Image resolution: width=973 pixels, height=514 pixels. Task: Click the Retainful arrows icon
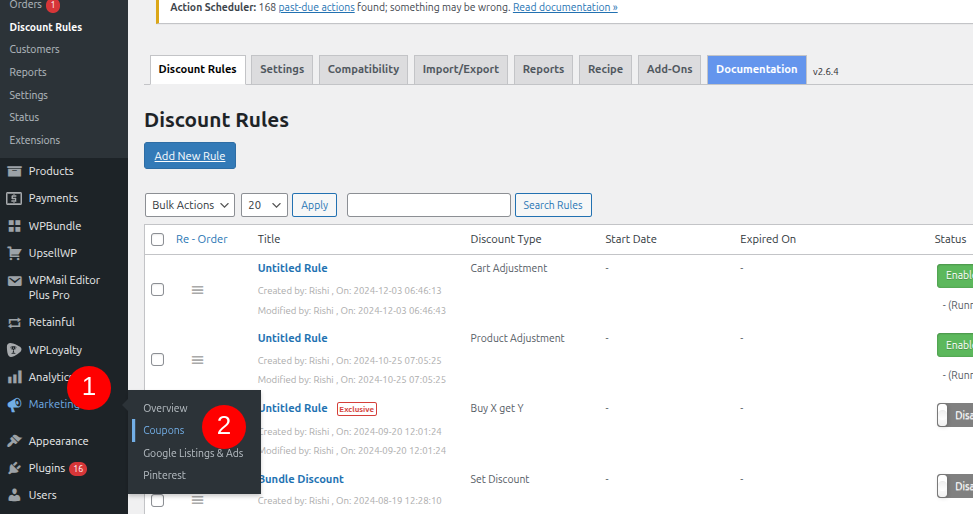tap(14, 322)
